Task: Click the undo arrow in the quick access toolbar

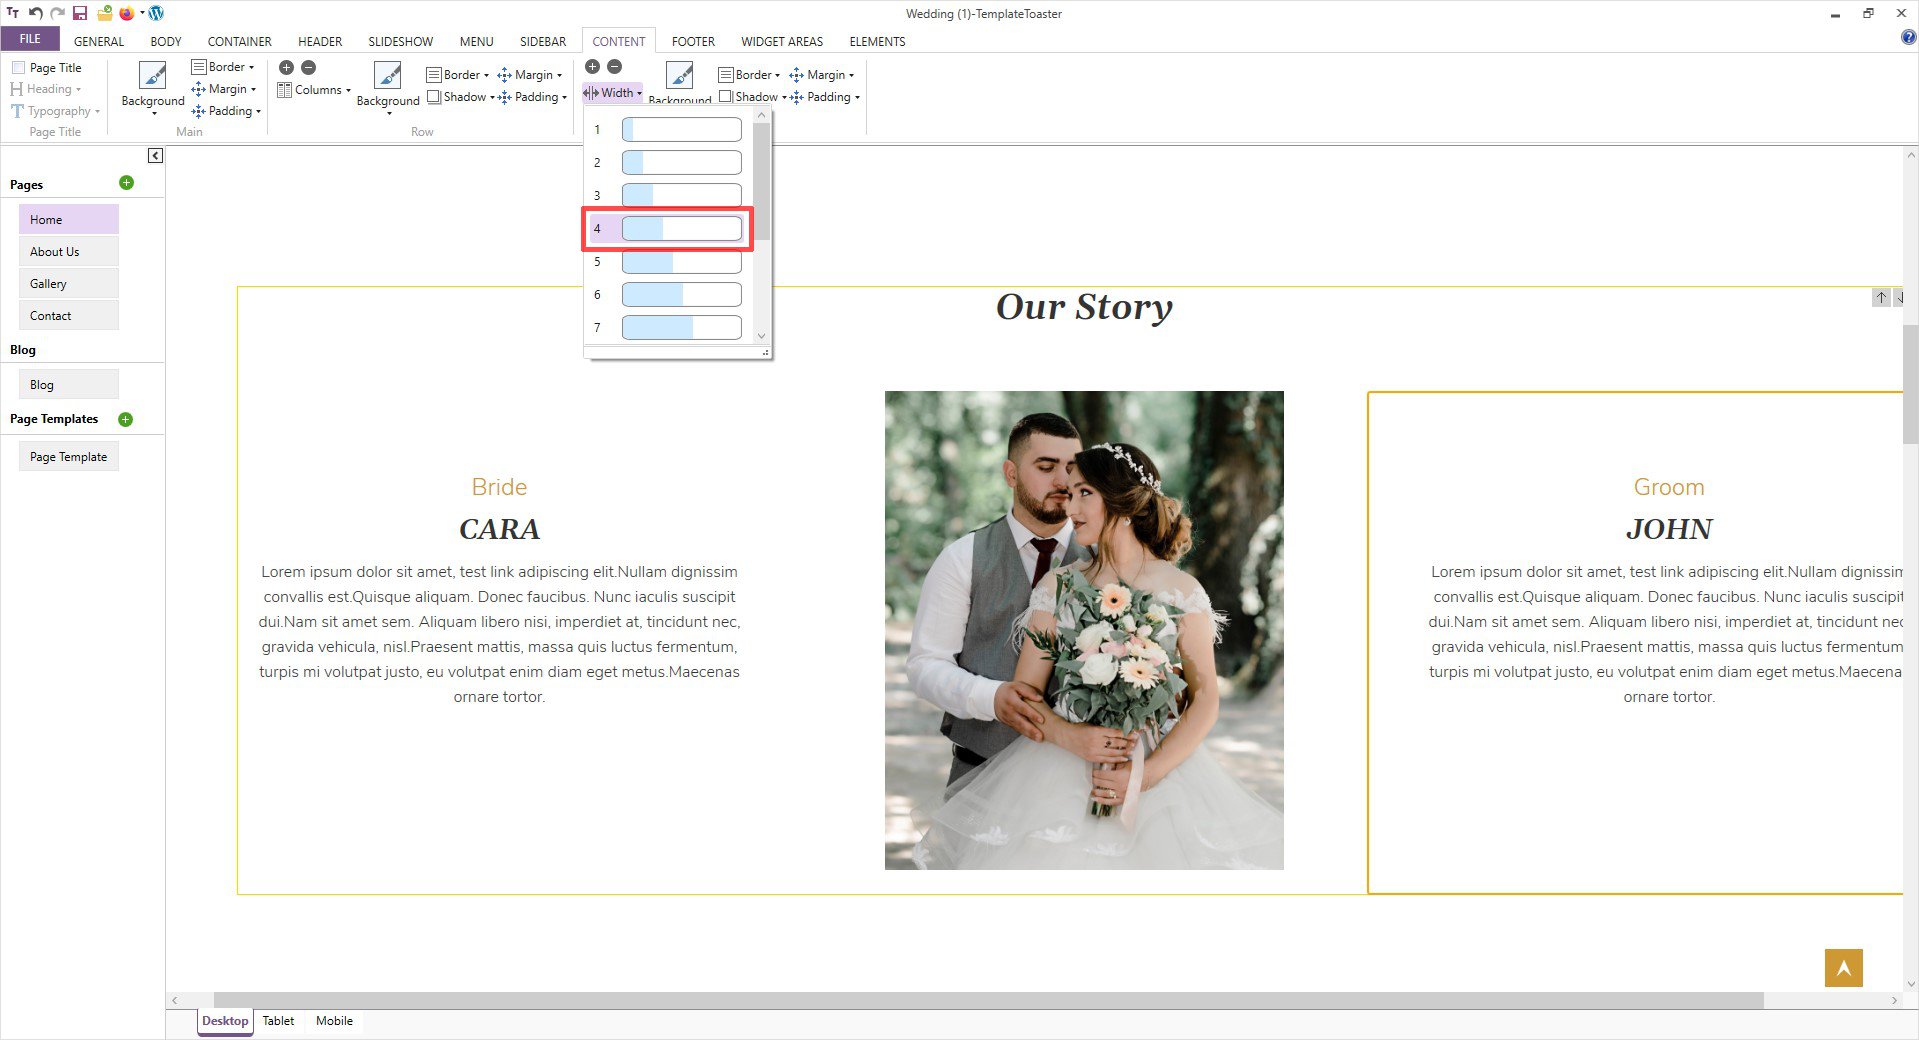Action: coord(35,13)
